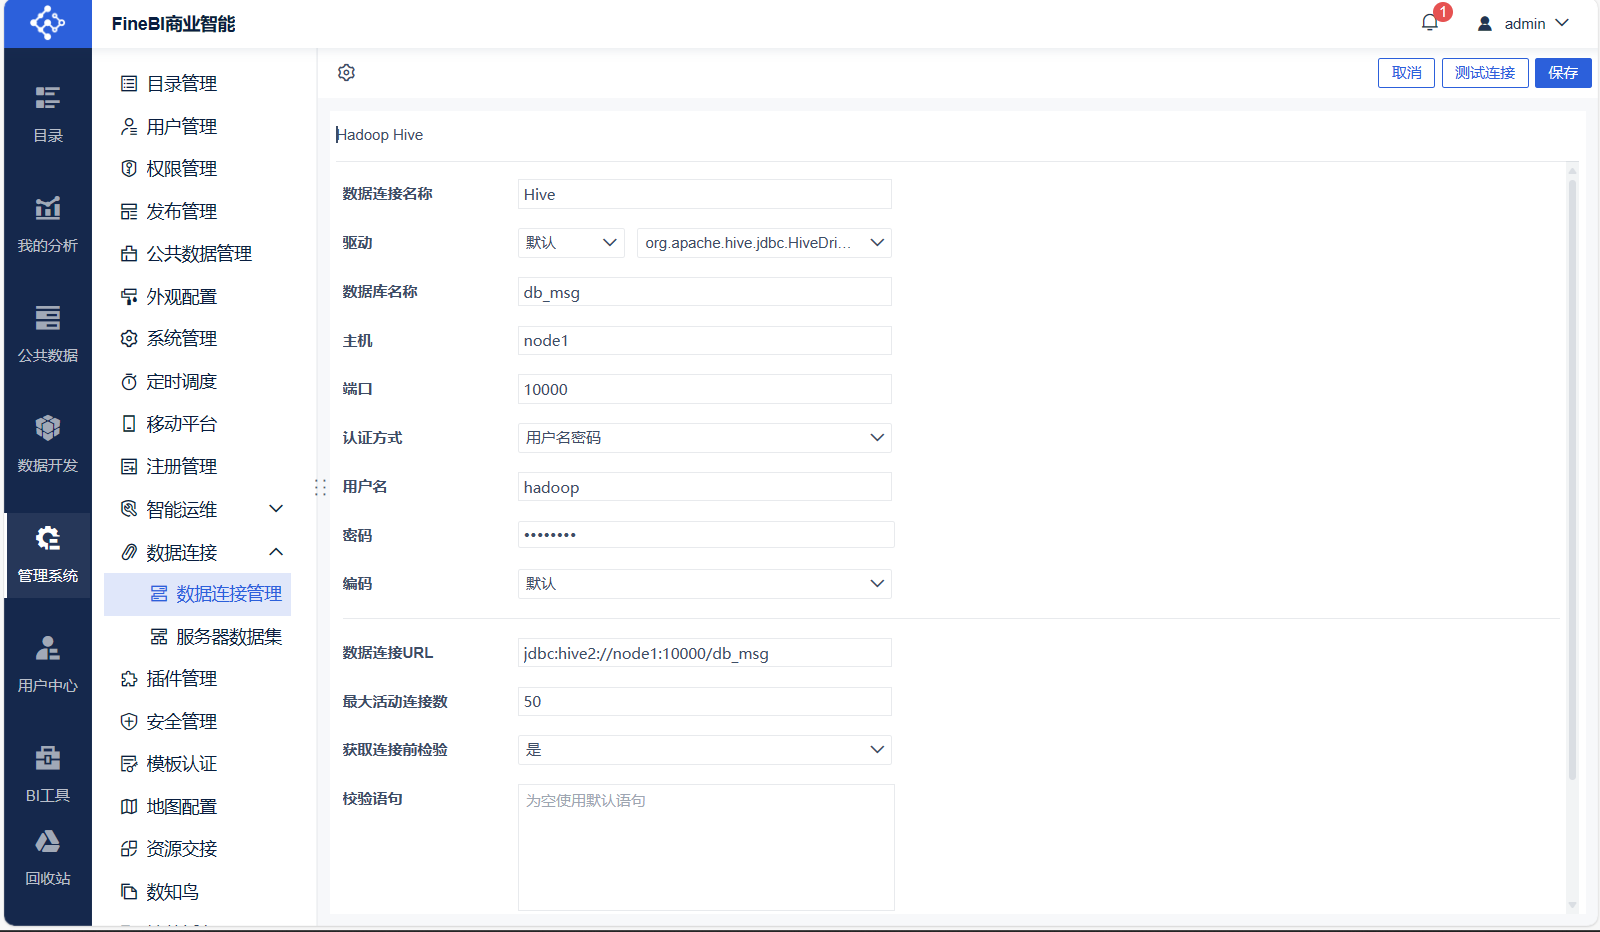
Task: Click the 数据库名称 input field
Action: pos(704,292)
